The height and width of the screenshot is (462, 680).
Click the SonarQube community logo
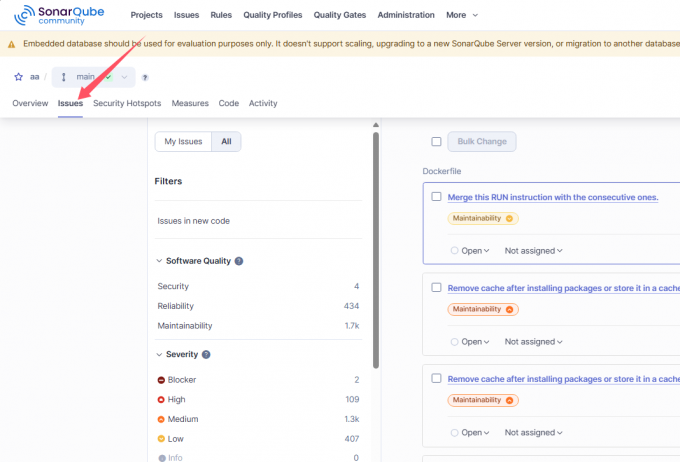[59, 15]
